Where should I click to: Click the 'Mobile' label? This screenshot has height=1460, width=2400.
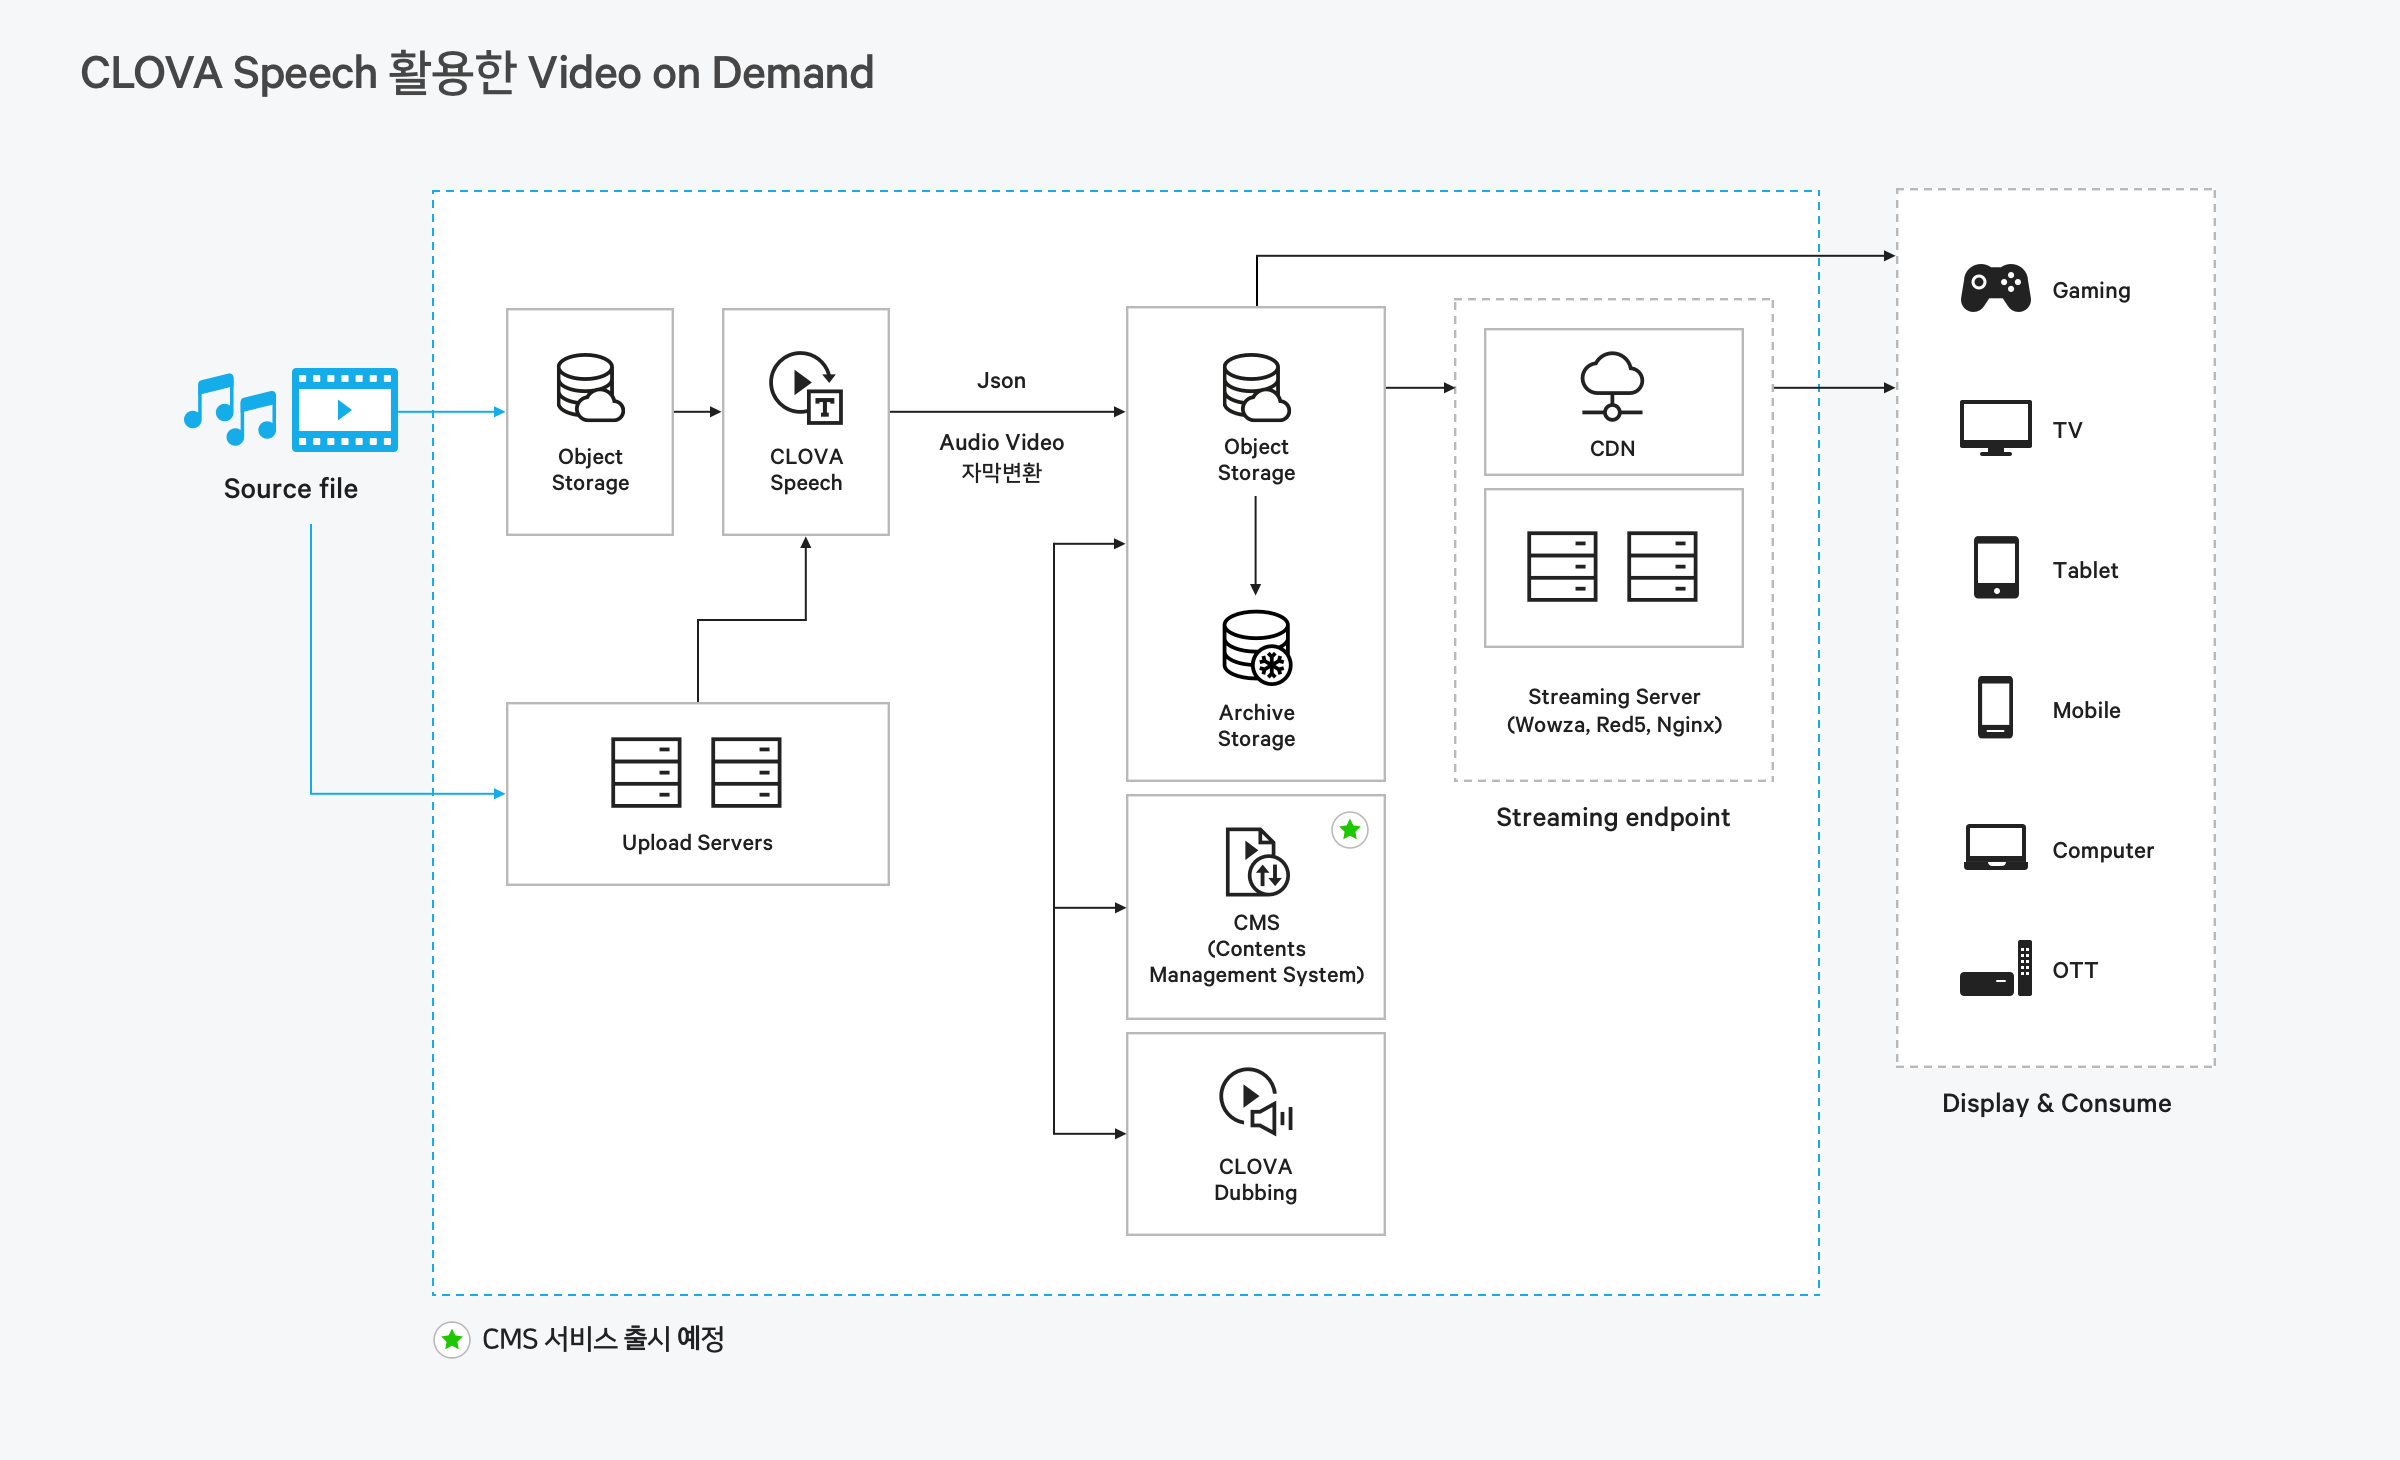(2086, 710)
